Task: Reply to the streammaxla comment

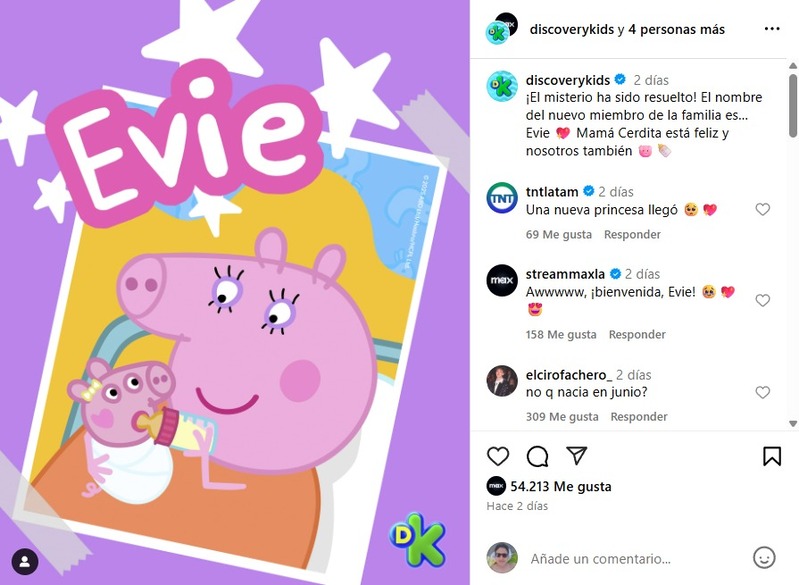Action: coord(637,334)
